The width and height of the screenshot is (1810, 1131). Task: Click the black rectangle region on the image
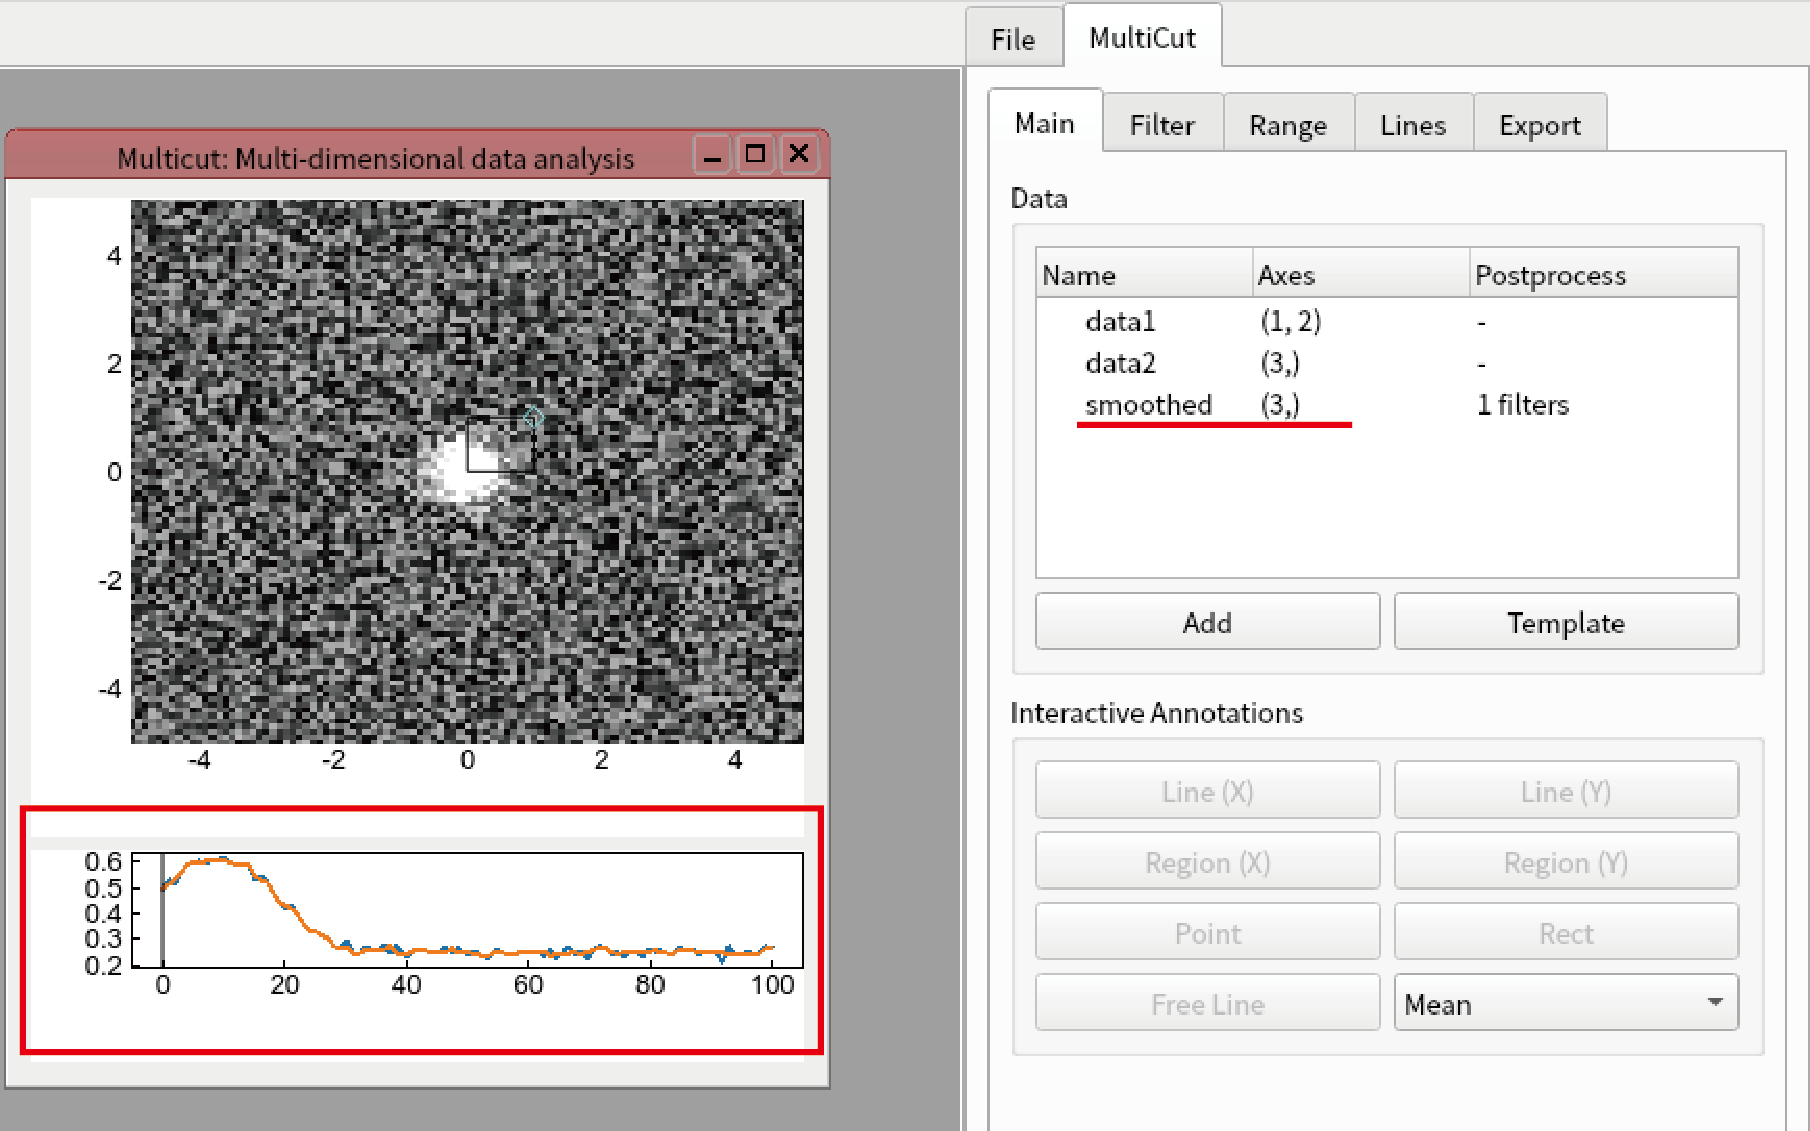pos(500,445)
